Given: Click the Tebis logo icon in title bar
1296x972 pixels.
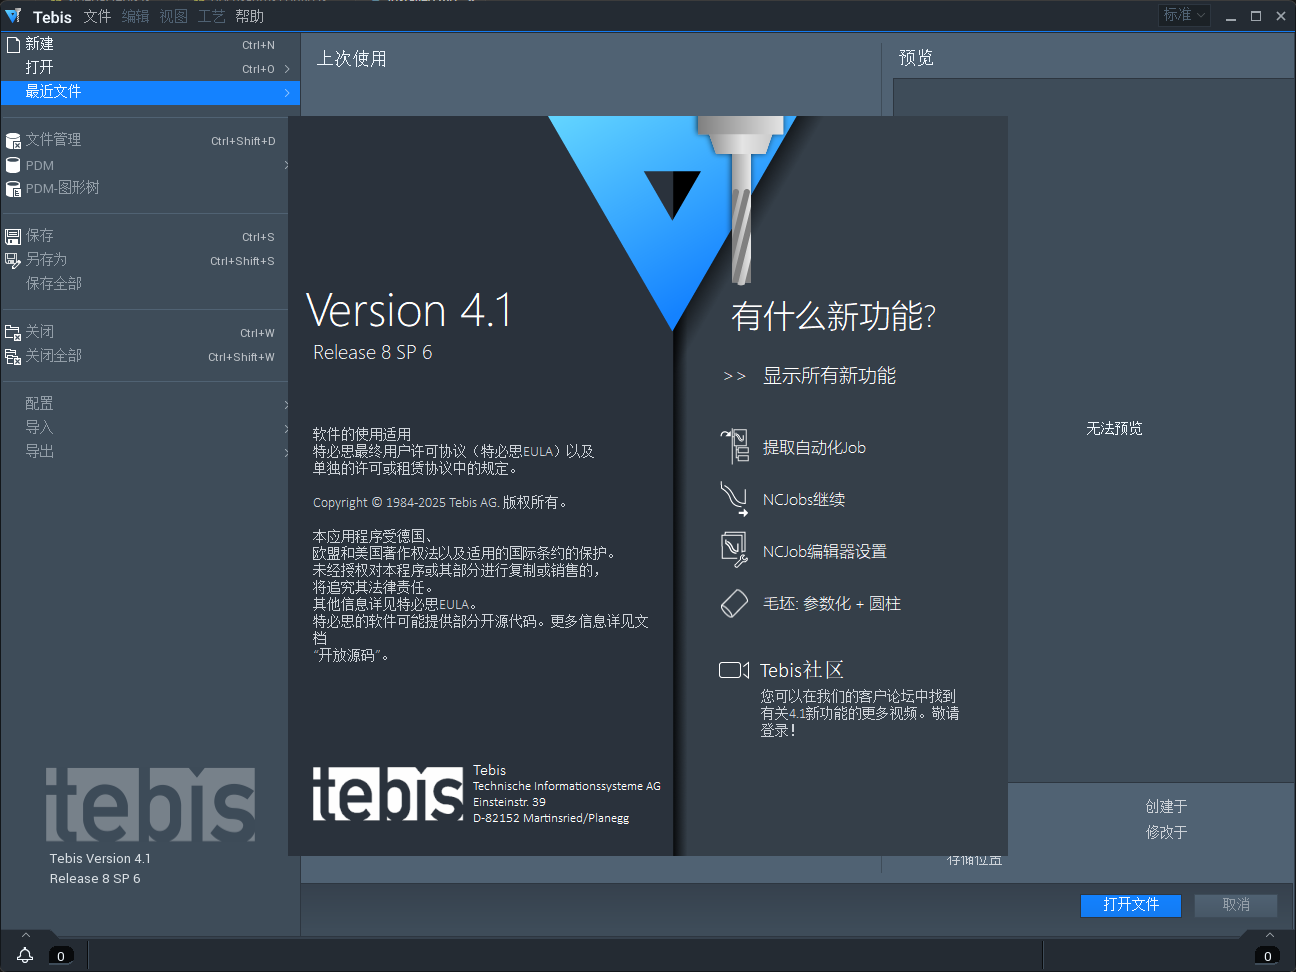Looking at the screenshot, I should (13, 15).
